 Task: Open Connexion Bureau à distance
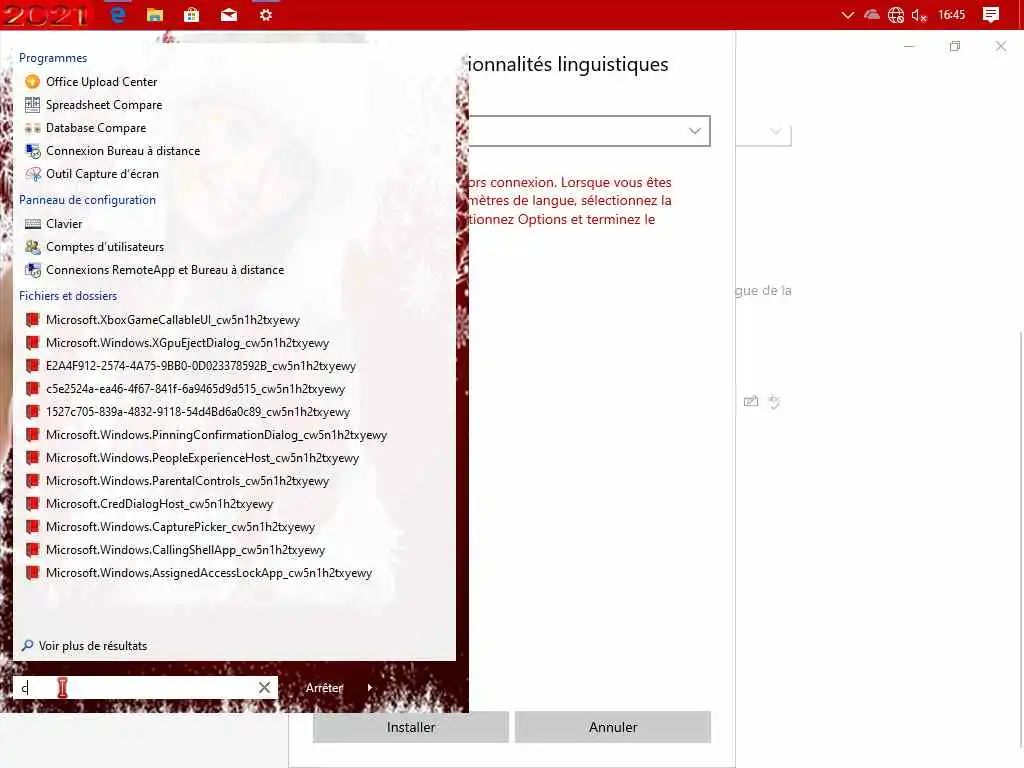pyautogui.click(x=123, y=151)
